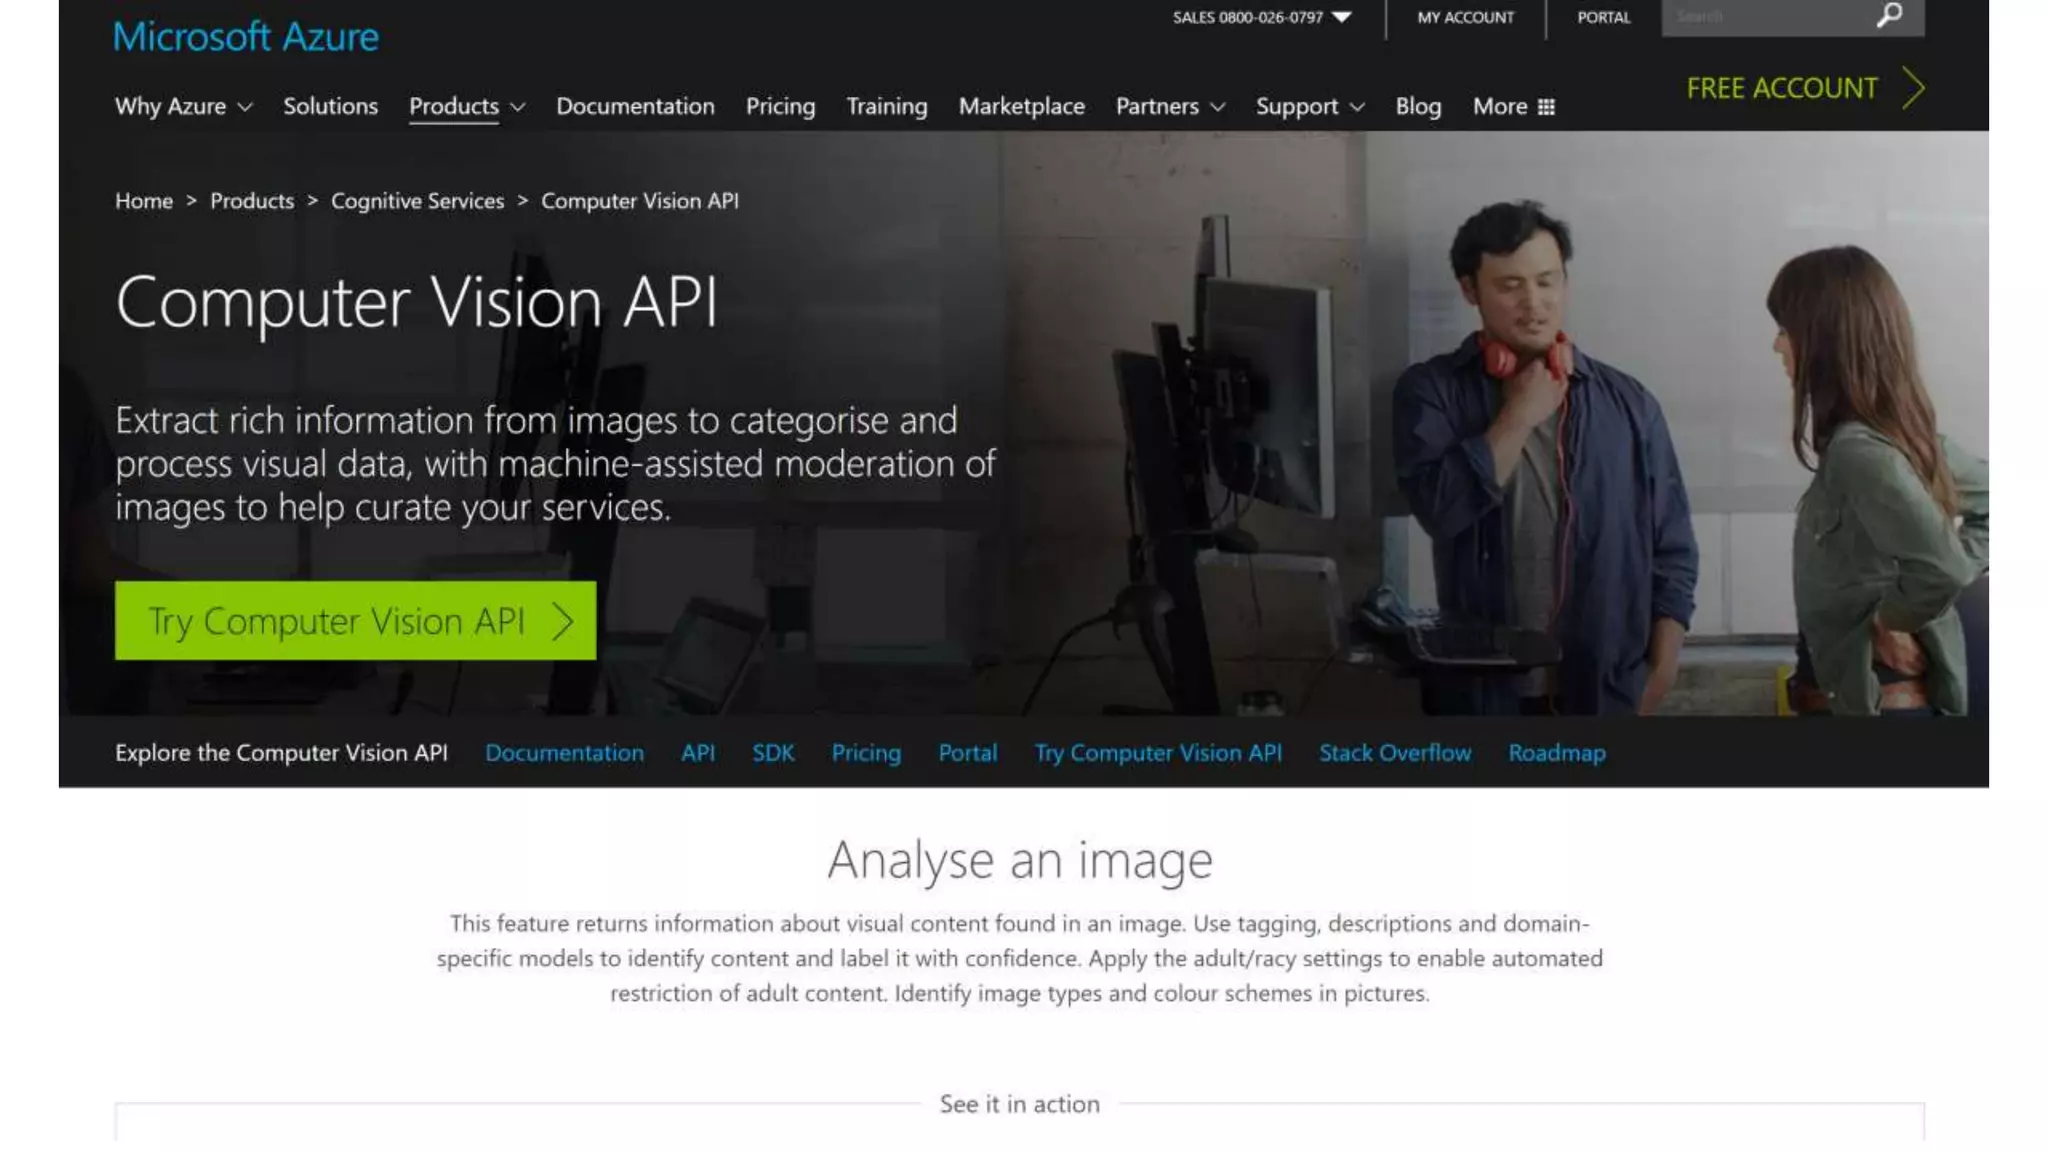Click the Roadmap link
The height and width of the screenshot is (1152, 2048).
1556,753
